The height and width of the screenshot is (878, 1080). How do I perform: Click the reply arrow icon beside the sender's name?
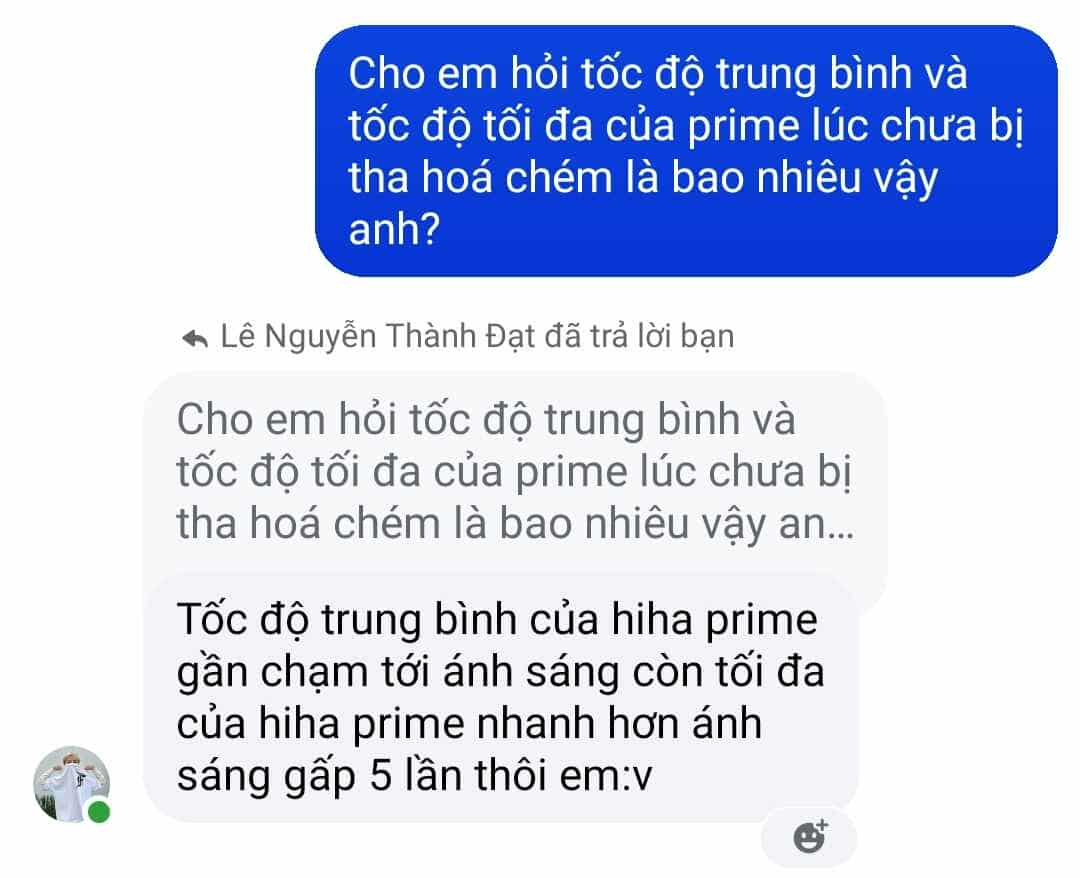(195, 338)
